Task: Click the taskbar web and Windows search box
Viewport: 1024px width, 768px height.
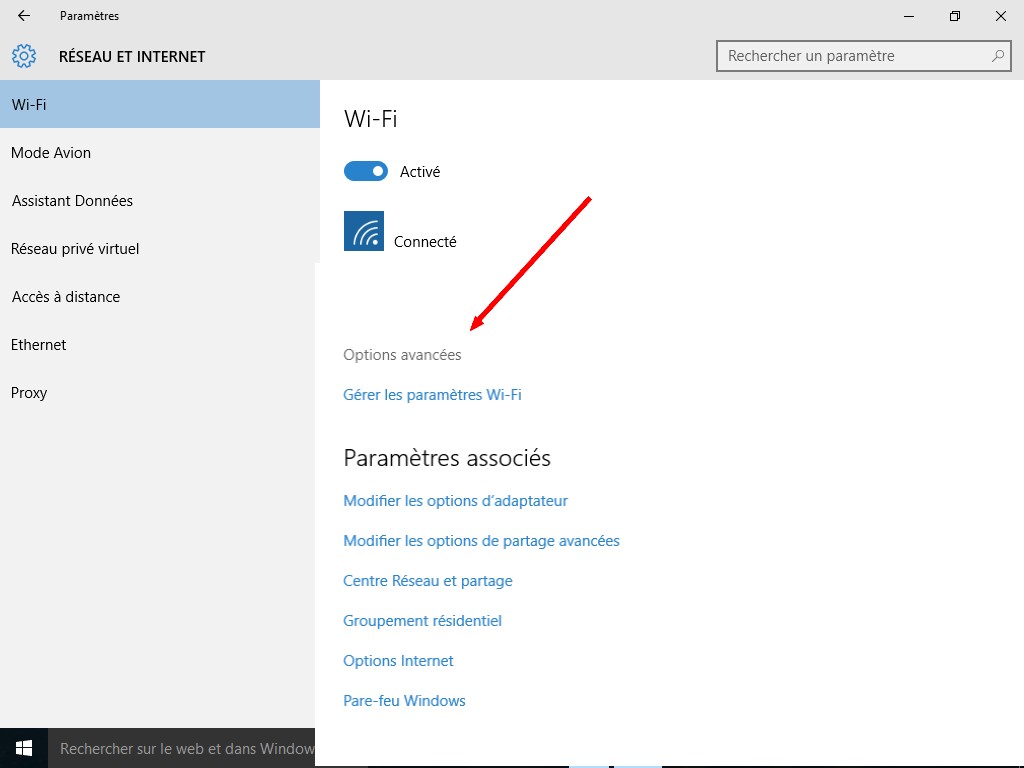Action: [x=182, y=748]
